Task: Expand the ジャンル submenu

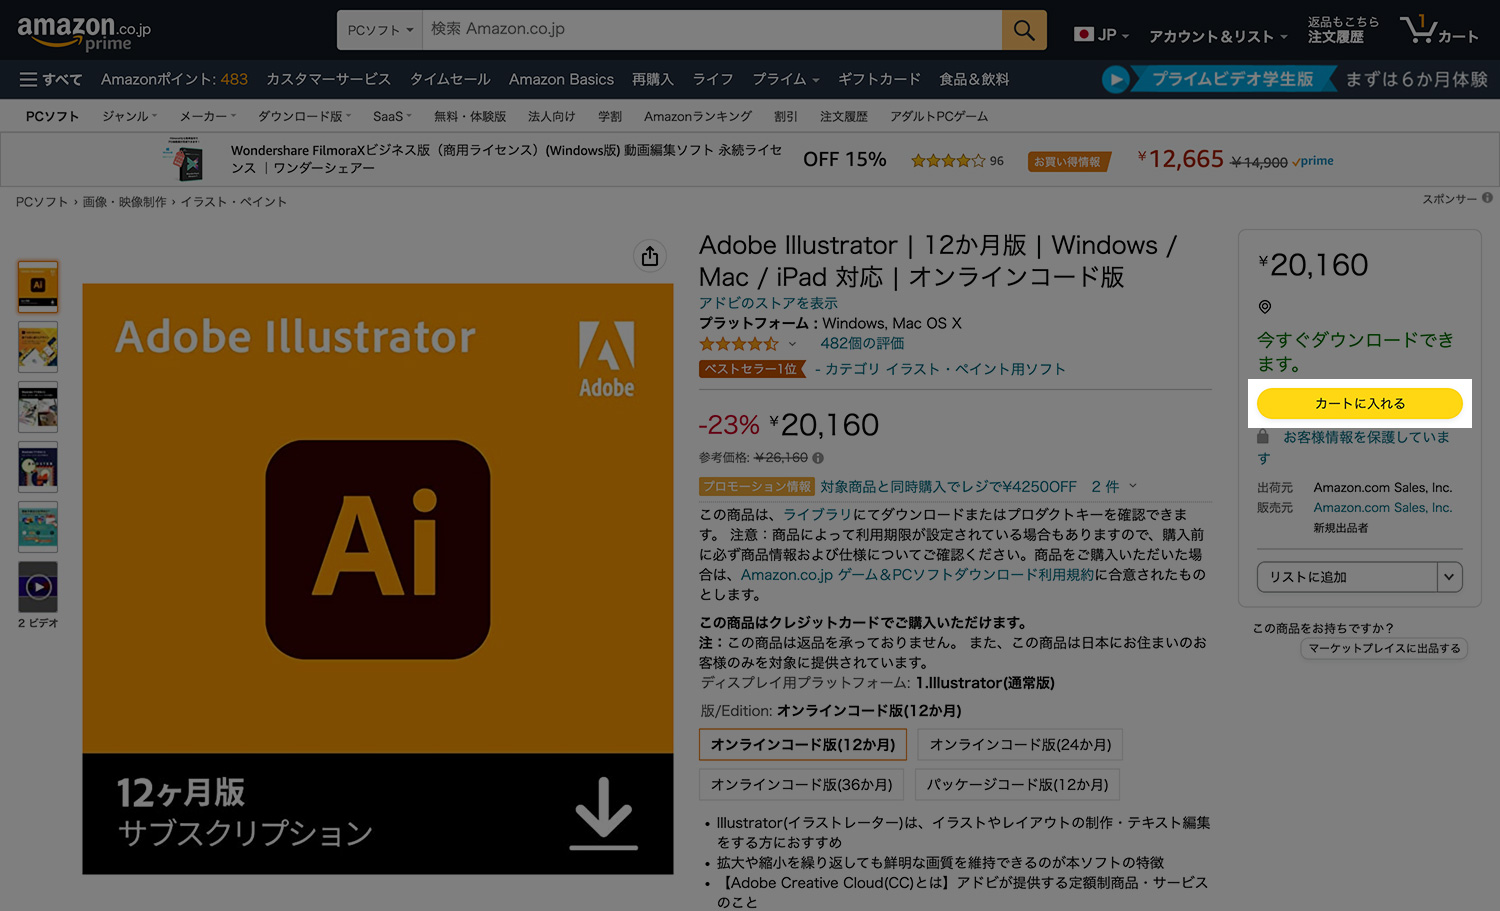Action: pyautogui.click(x=129, y=116)
